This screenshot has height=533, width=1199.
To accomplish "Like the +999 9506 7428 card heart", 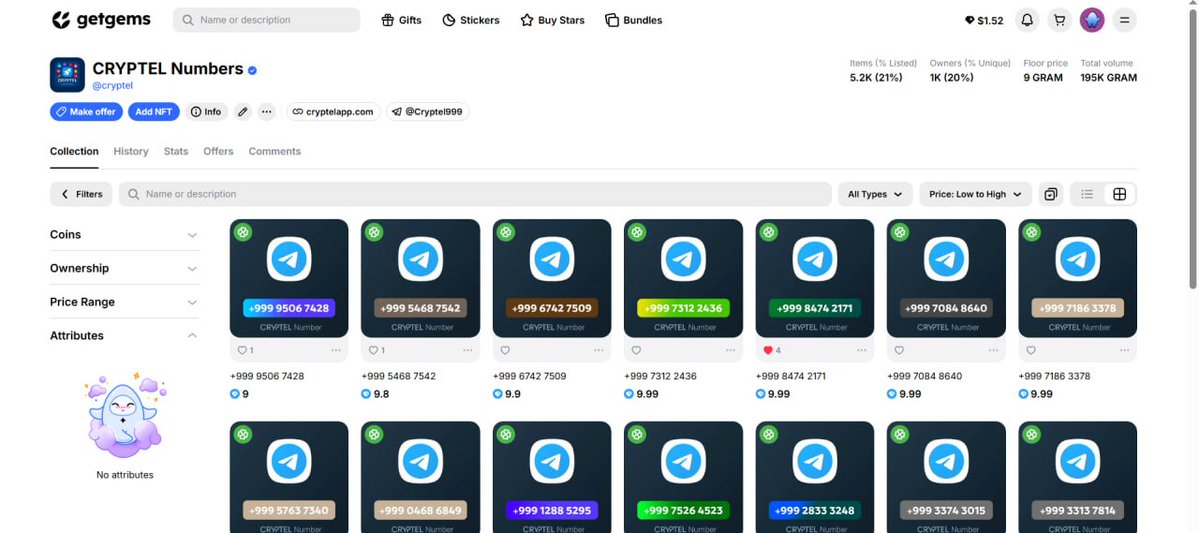I will pos(242,350).
